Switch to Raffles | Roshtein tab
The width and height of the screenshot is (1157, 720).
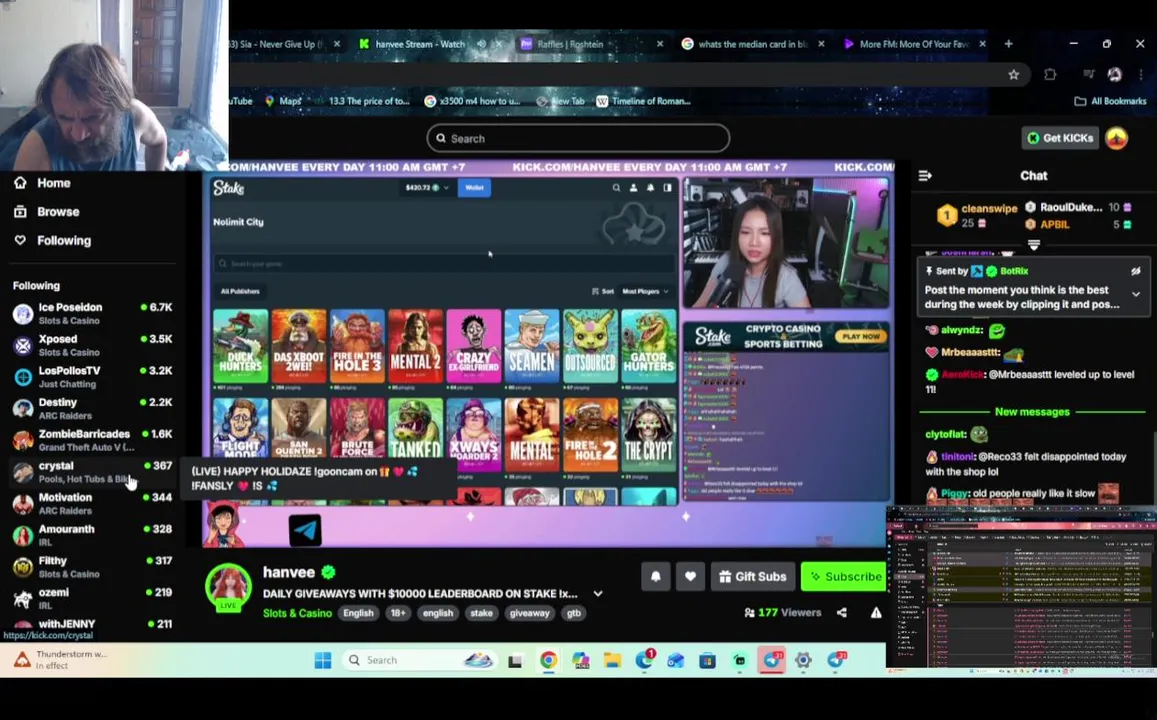point(571,44)
